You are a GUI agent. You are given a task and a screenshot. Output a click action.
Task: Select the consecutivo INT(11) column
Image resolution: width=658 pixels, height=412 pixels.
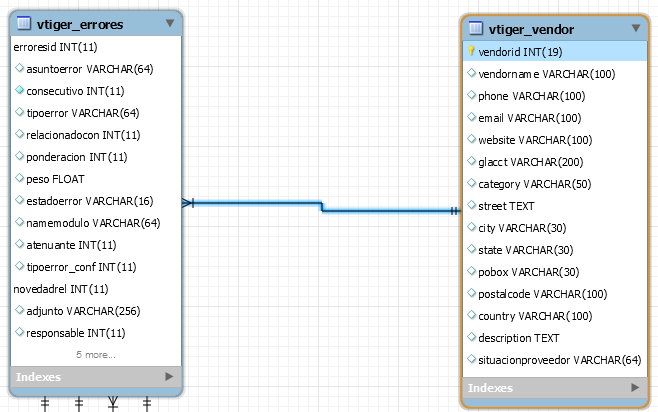[96, 91]
